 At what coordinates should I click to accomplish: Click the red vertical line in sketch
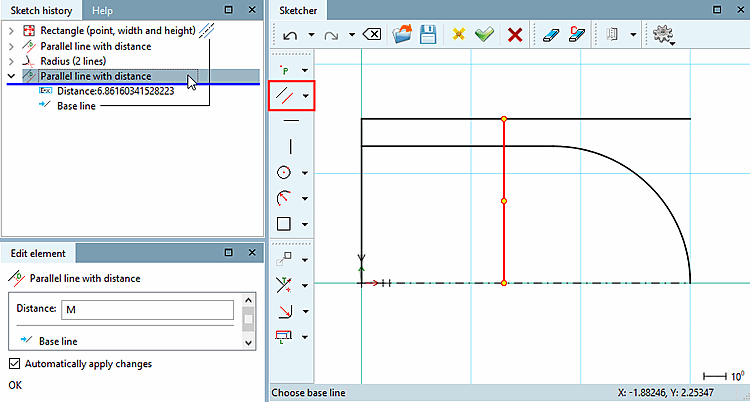[x=504, y=158]
